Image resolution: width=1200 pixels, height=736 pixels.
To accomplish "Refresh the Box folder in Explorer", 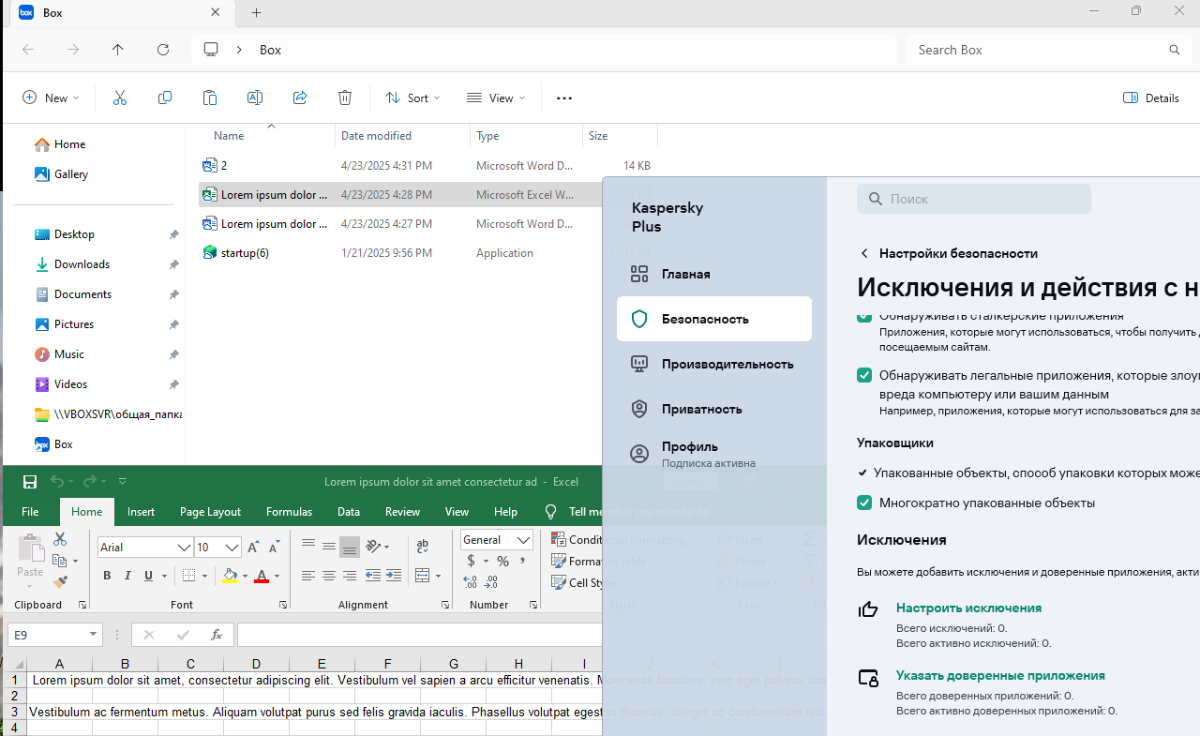I will coord(163,49).
